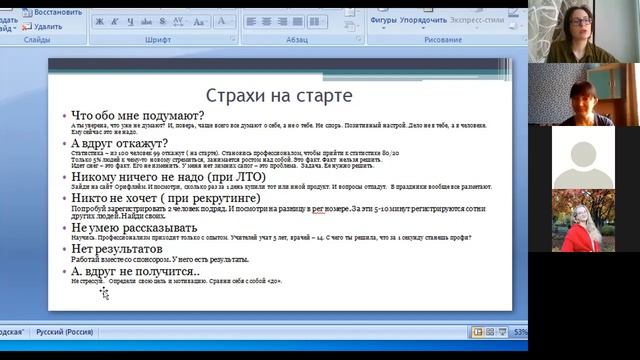This screenshot has height=360, width=640.
Task: Select second participant video tile
Action: point(584,94)
